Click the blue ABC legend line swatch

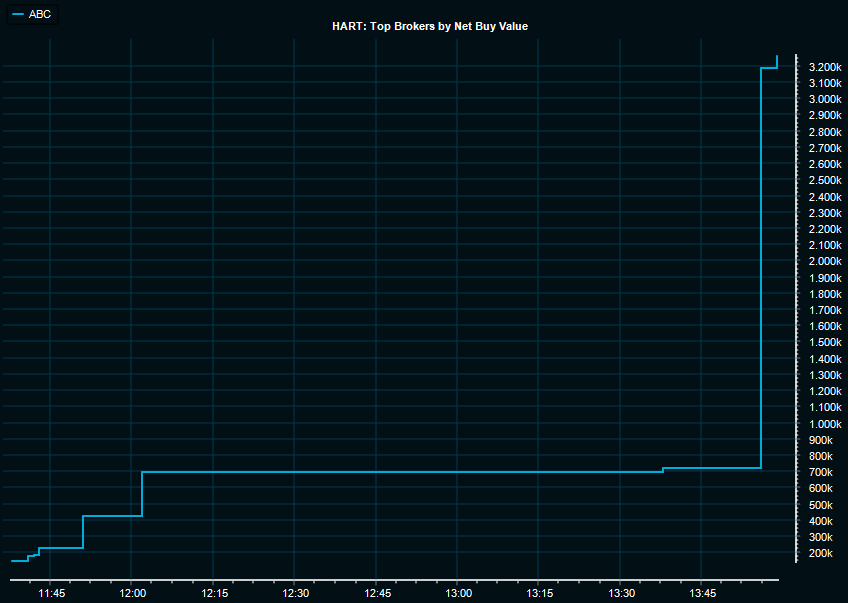tap(18, 14)
